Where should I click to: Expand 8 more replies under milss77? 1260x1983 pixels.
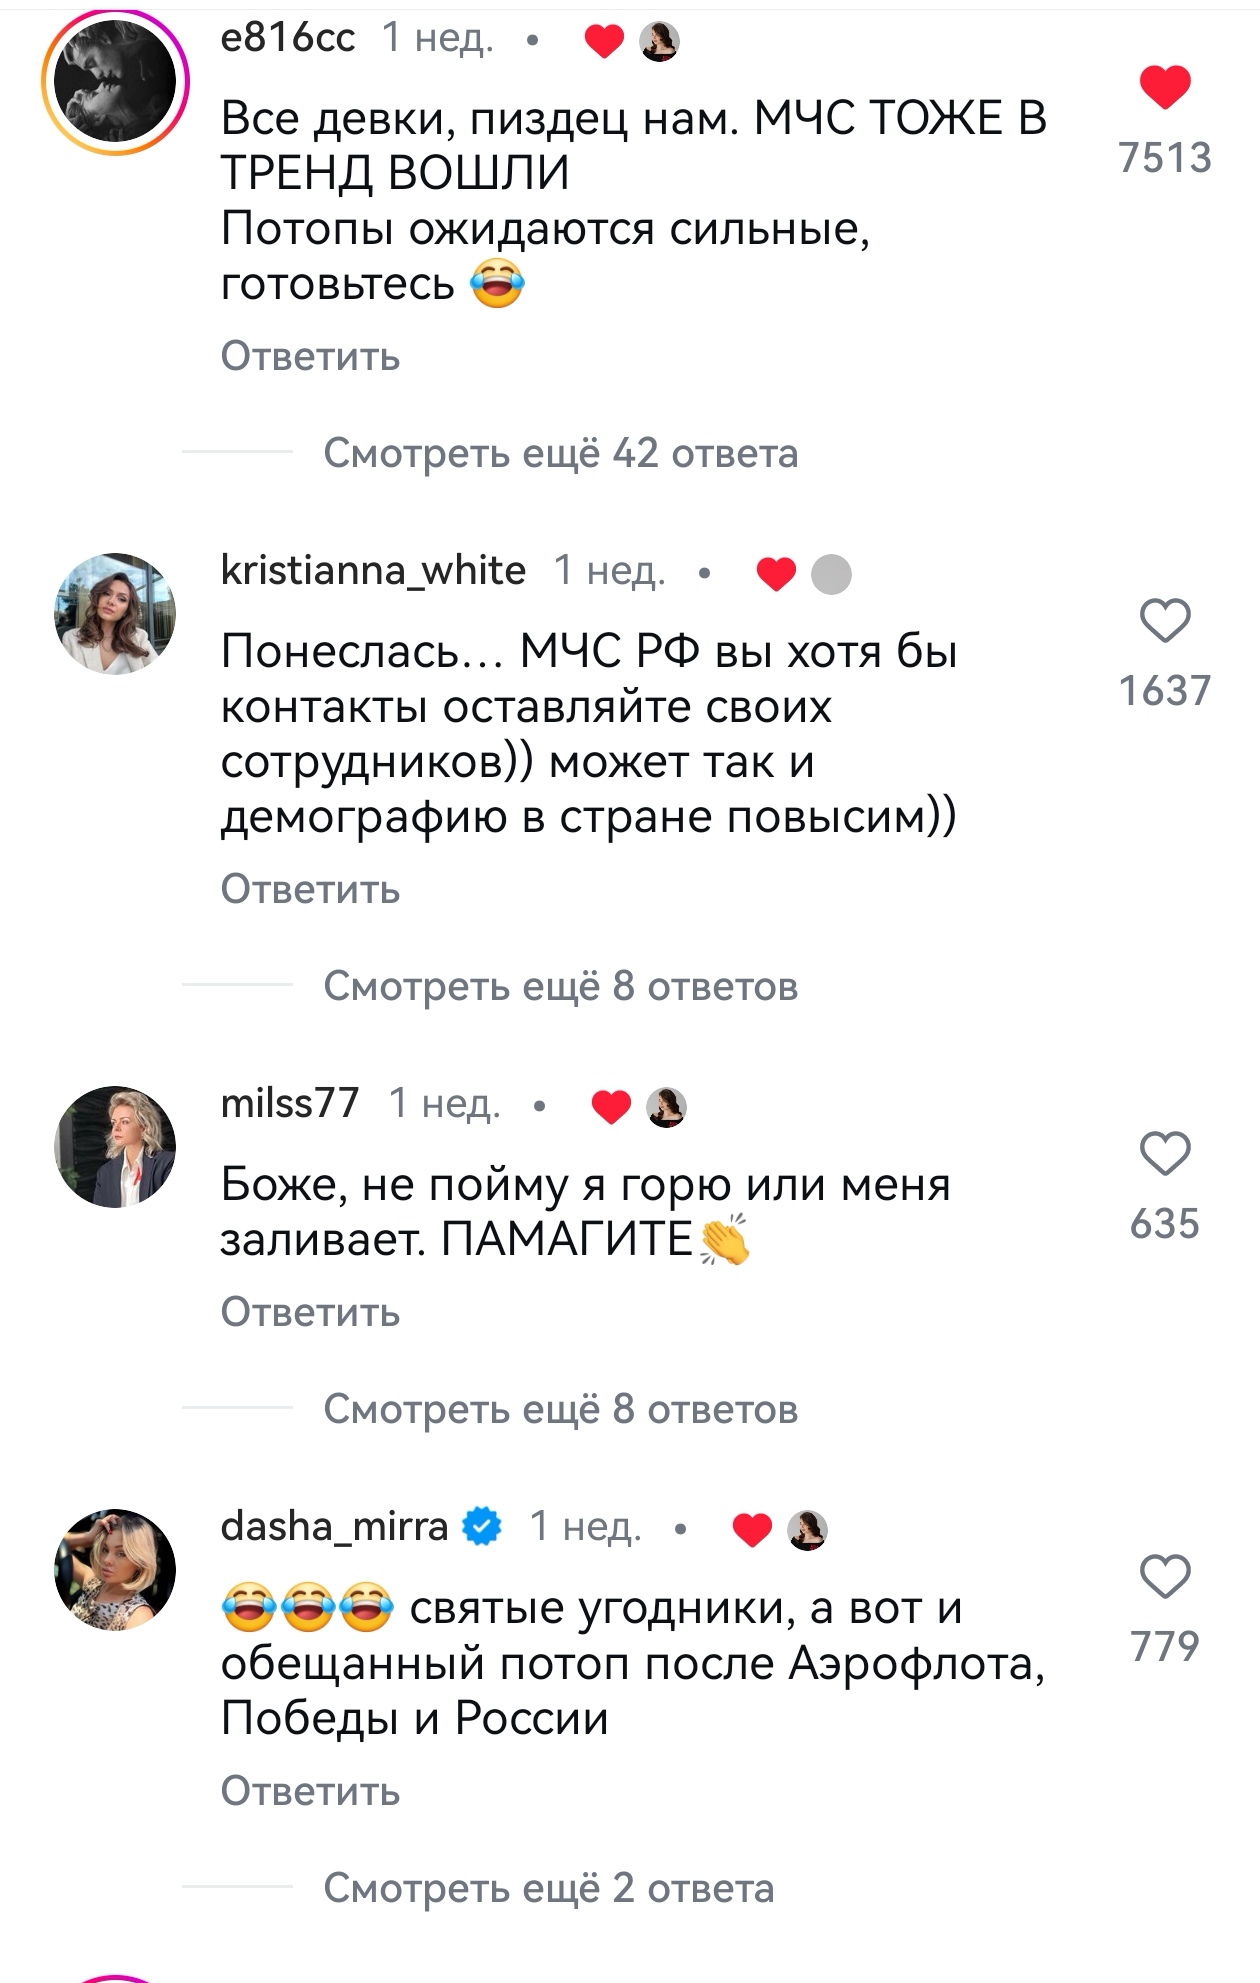pos(561,1409)
